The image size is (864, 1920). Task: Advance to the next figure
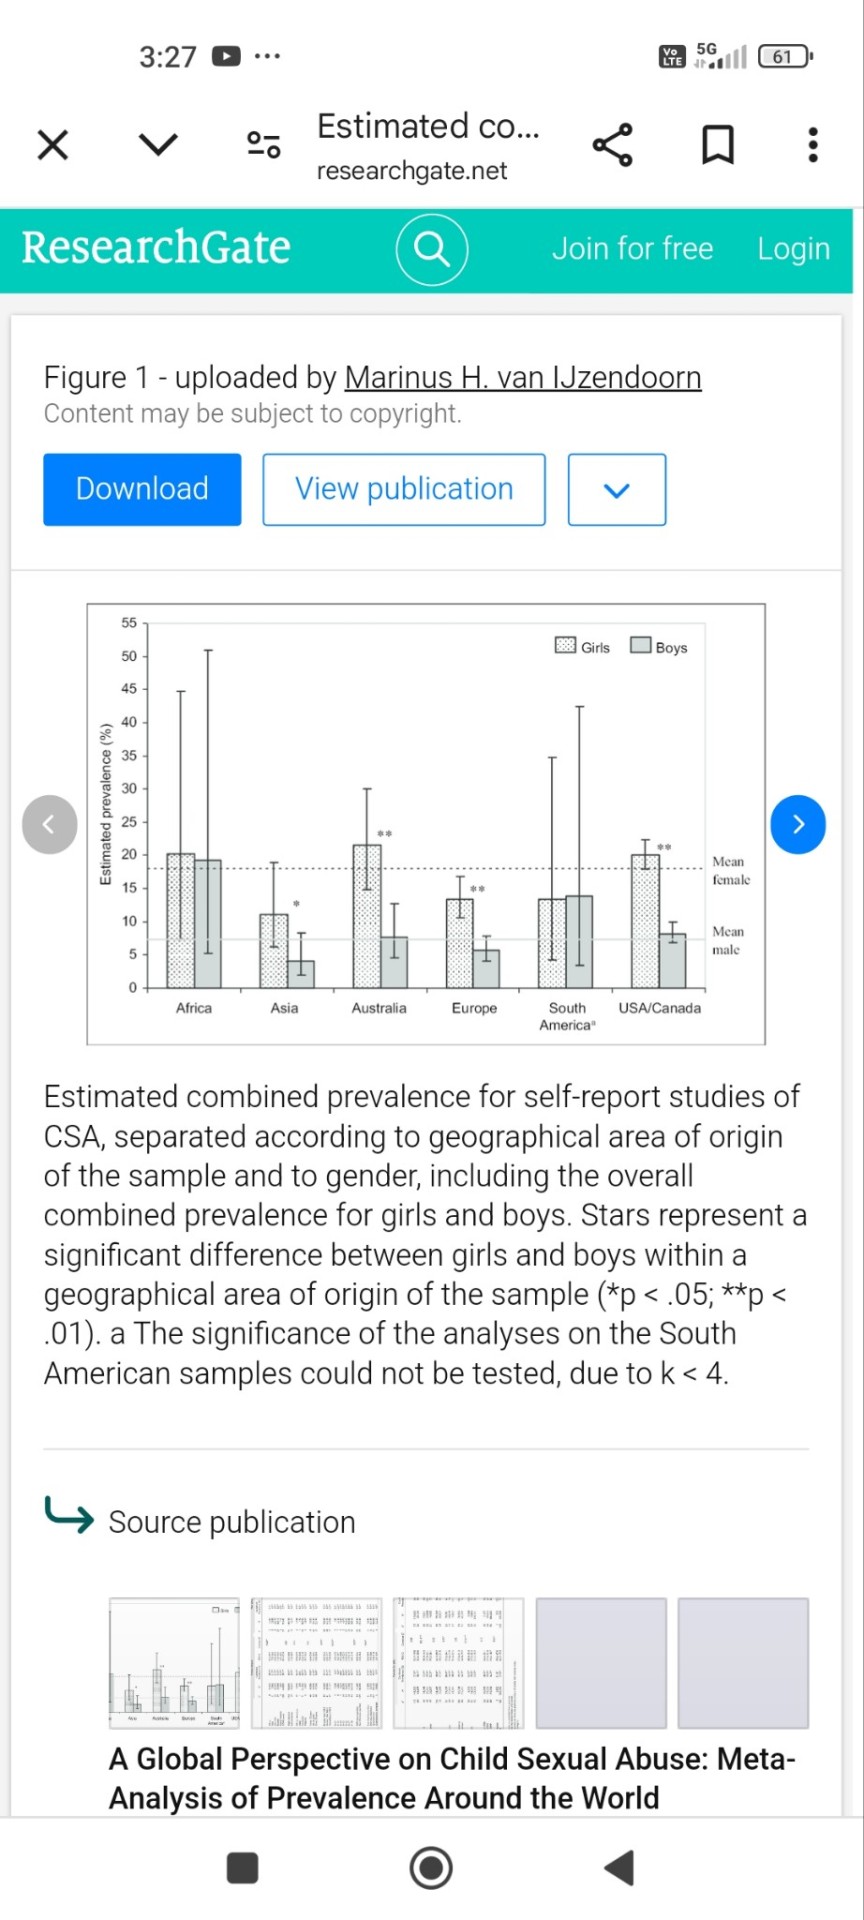(798, 824)
